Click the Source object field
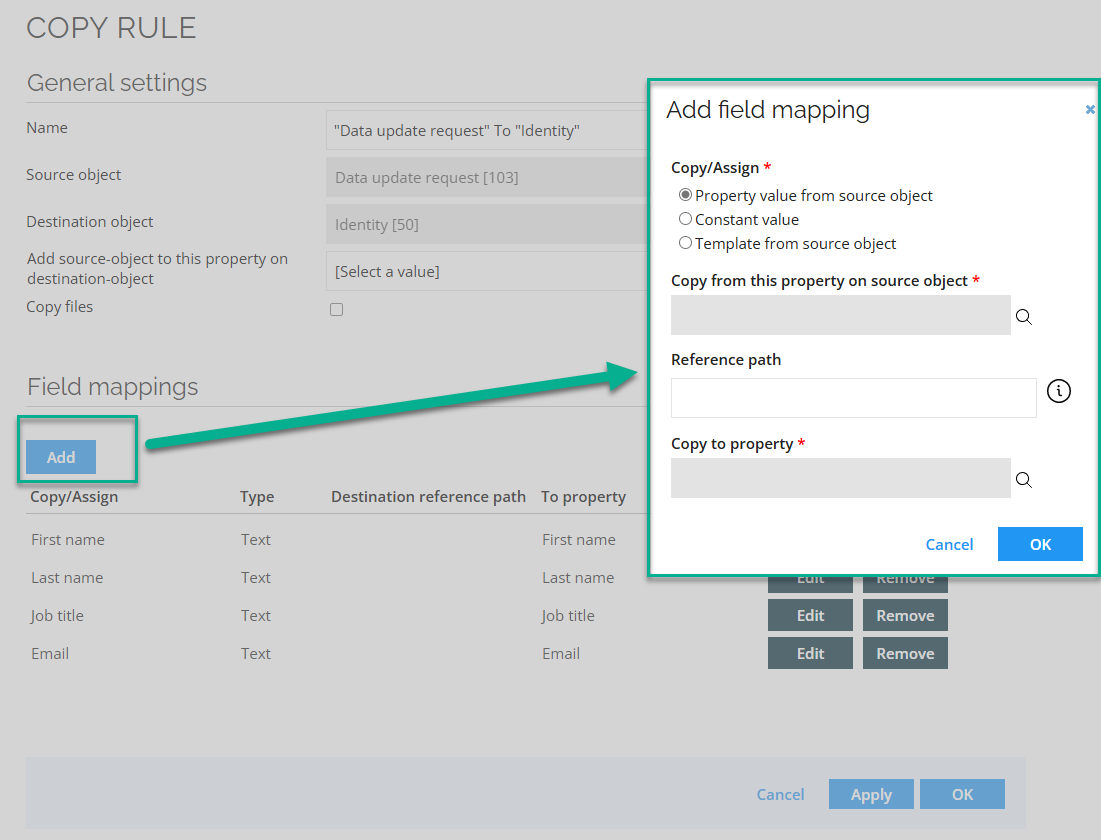Viewport: 1101px width, 840px height. tap(487, 177)
